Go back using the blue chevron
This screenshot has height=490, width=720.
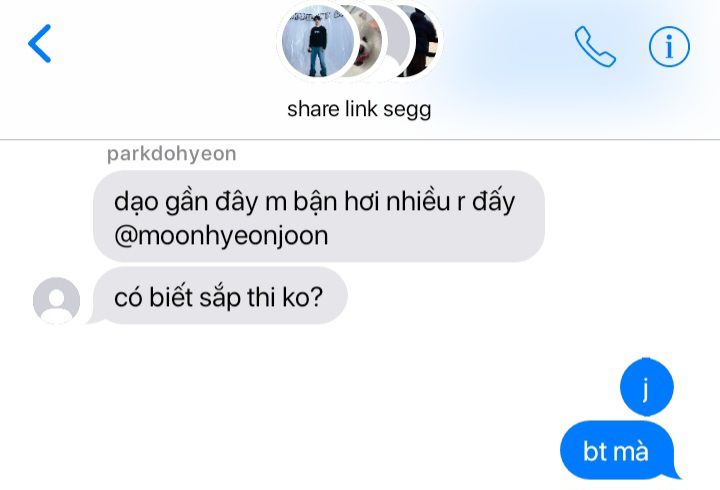[x=39, y=44]
